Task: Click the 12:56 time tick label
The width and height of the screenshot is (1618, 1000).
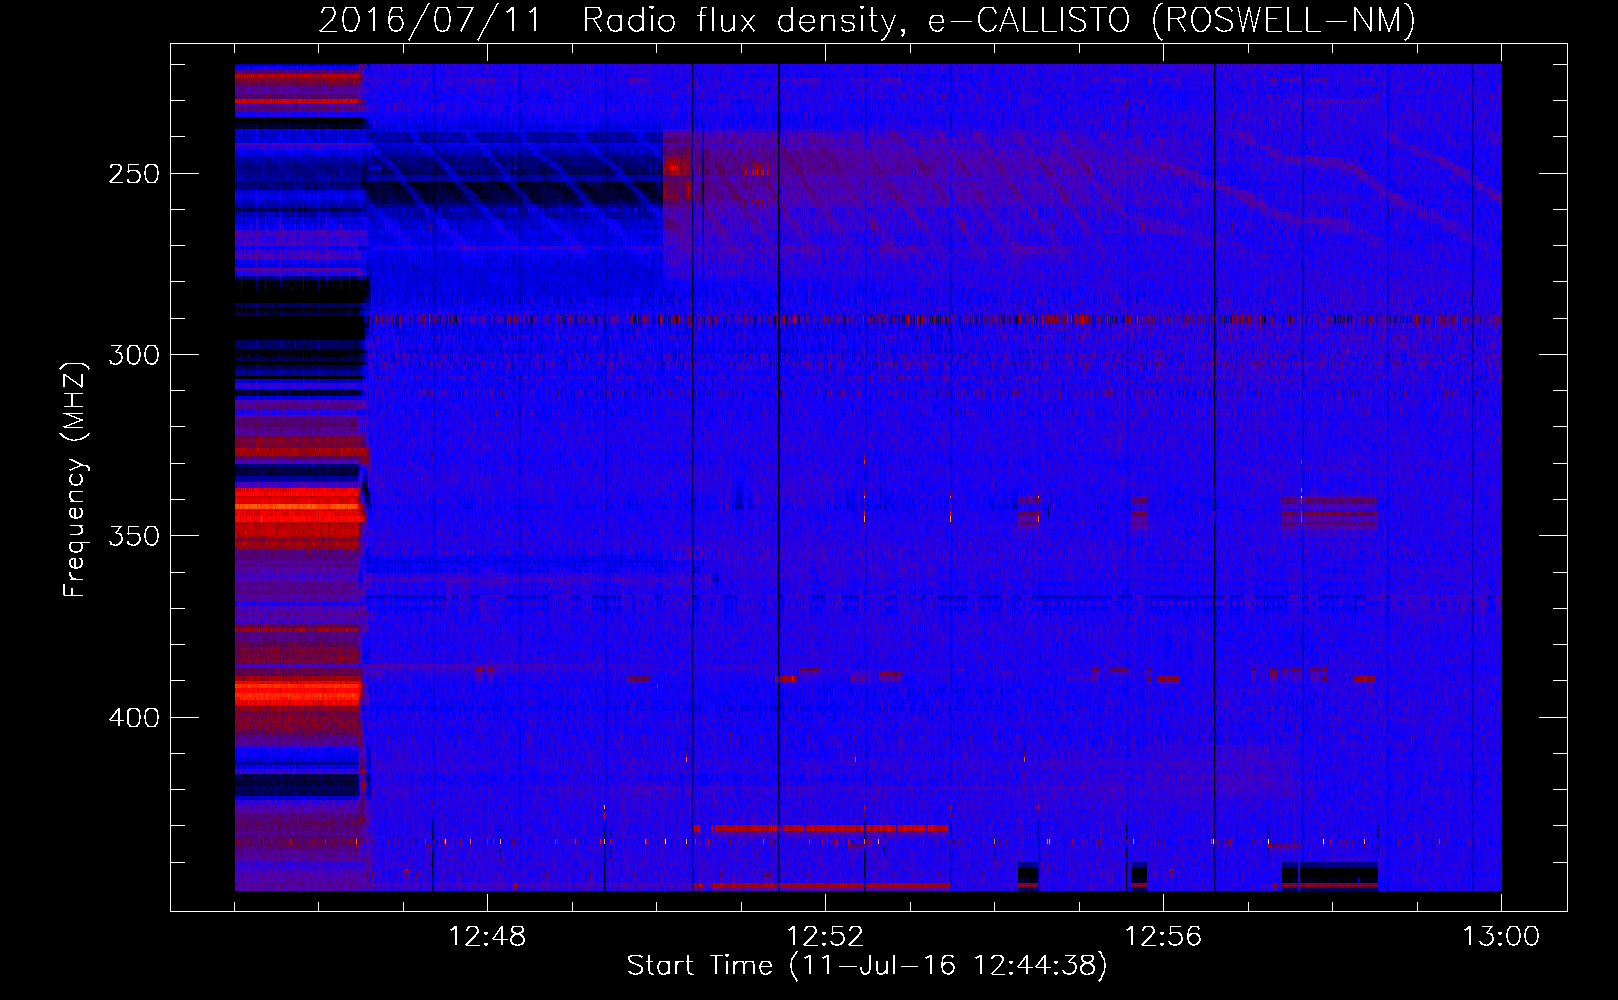Action: (x=1163, y=937)
